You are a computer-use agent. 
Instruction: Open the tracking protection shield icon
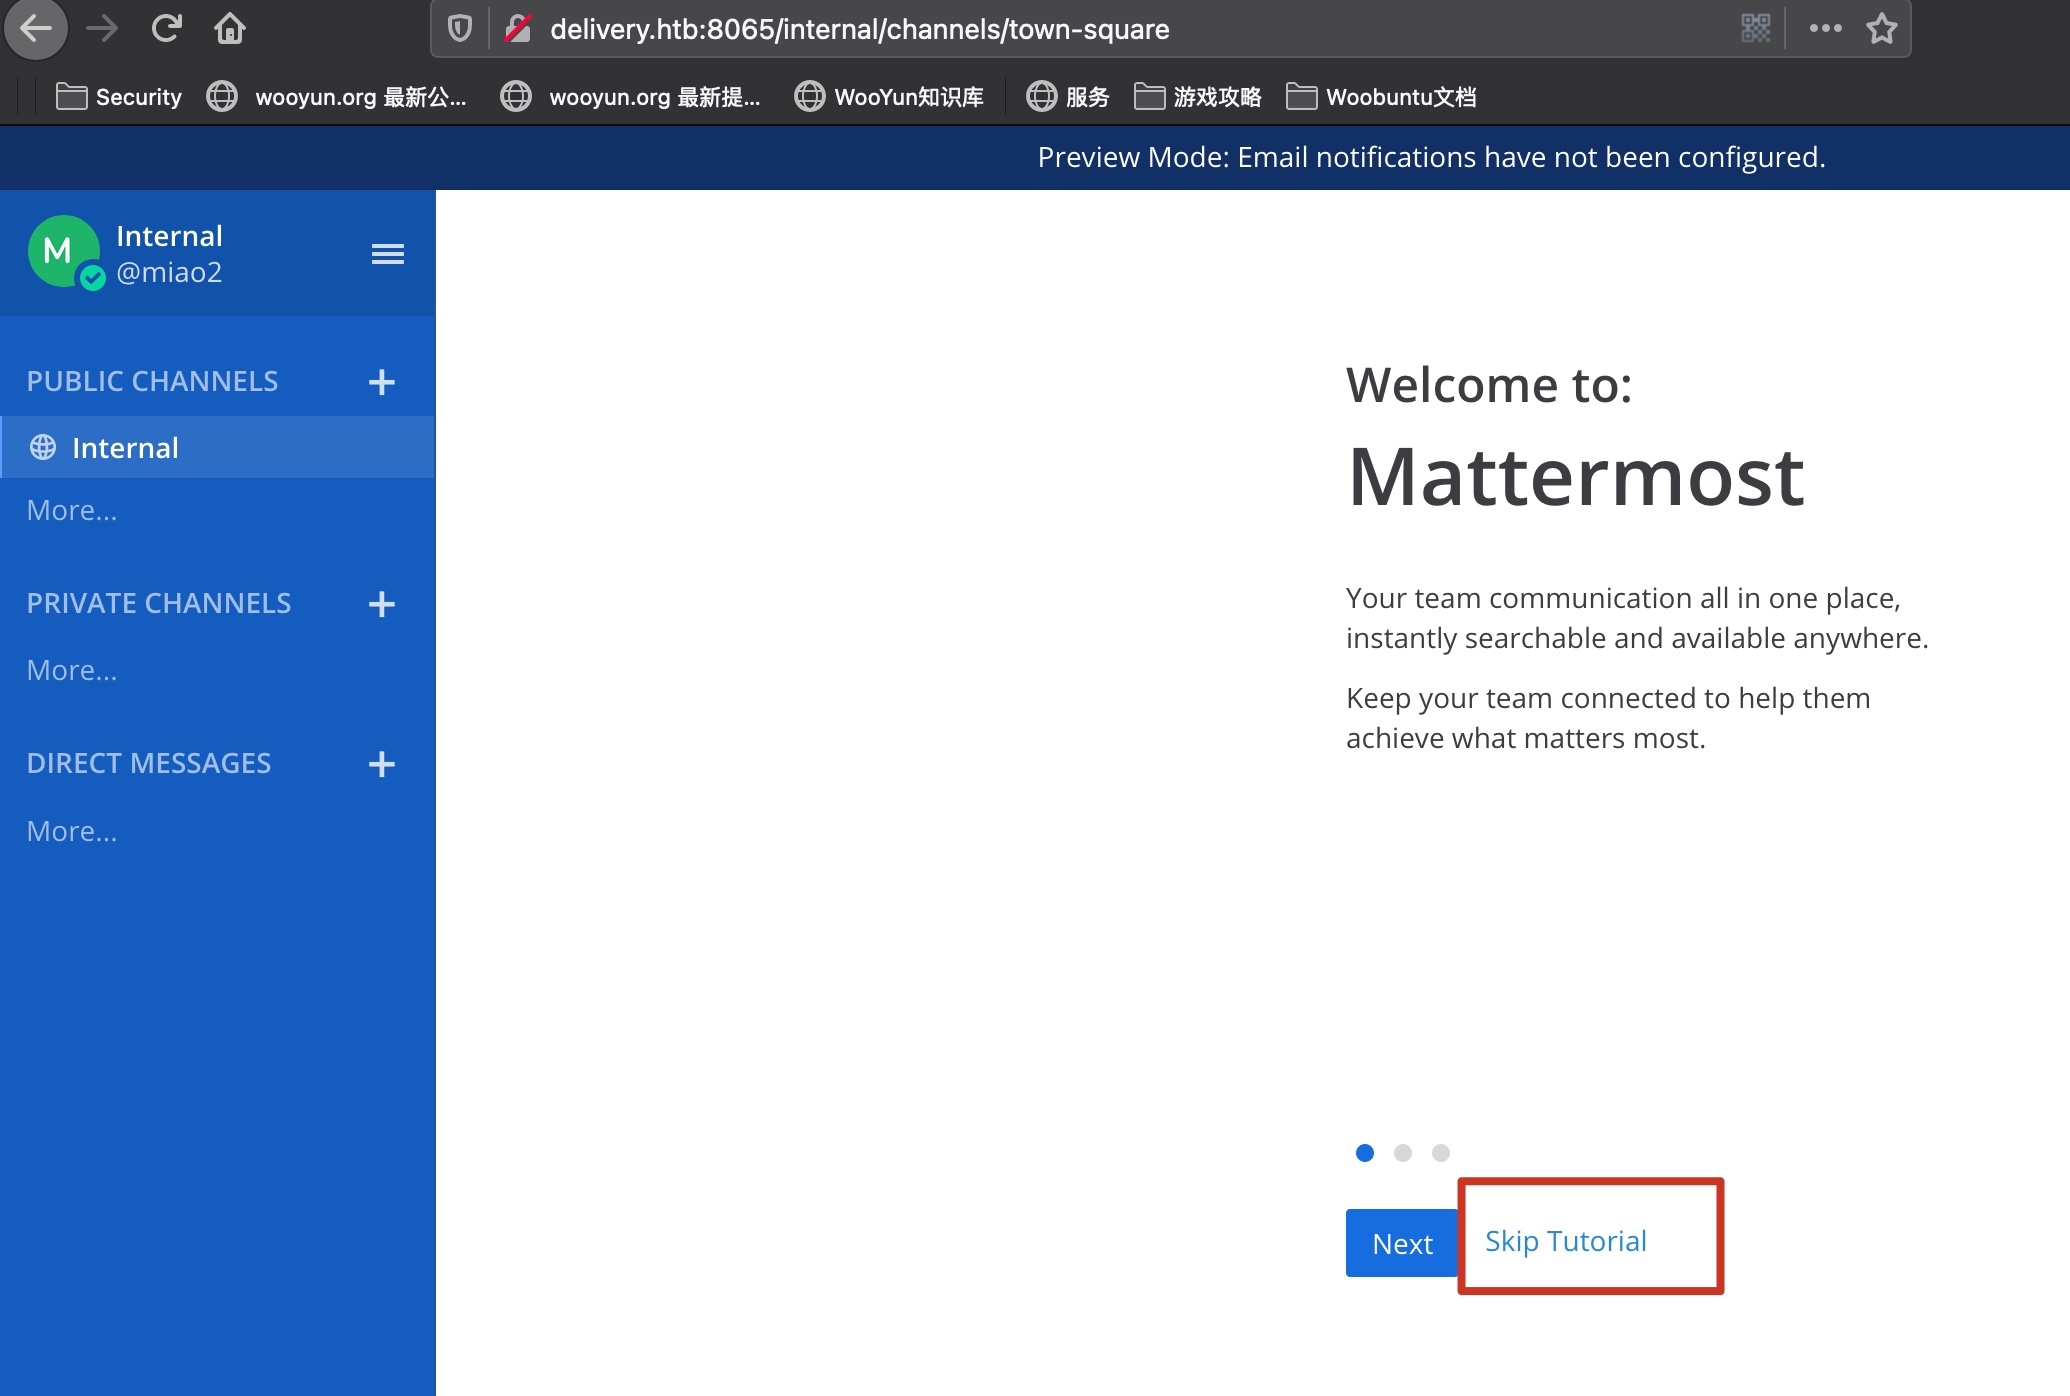pyautogui.click(x=460, y=28)
